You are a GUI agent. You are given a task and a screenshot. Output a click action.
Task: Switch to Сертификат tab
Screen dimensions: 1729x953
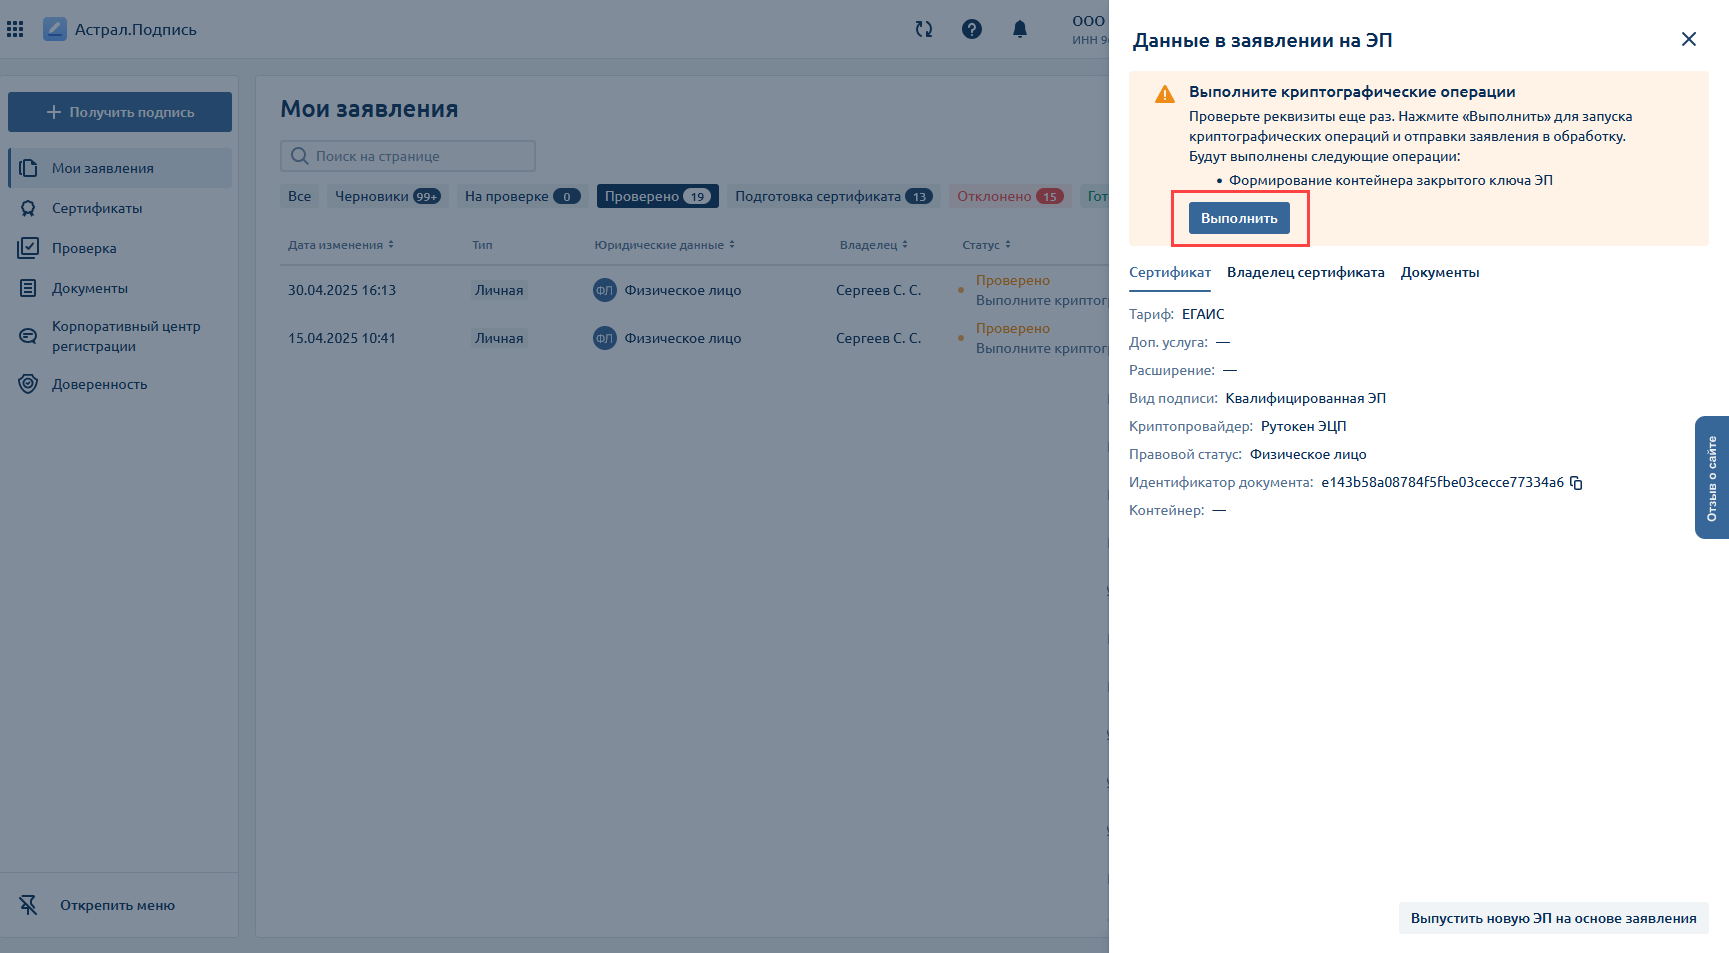point(1170,272)
